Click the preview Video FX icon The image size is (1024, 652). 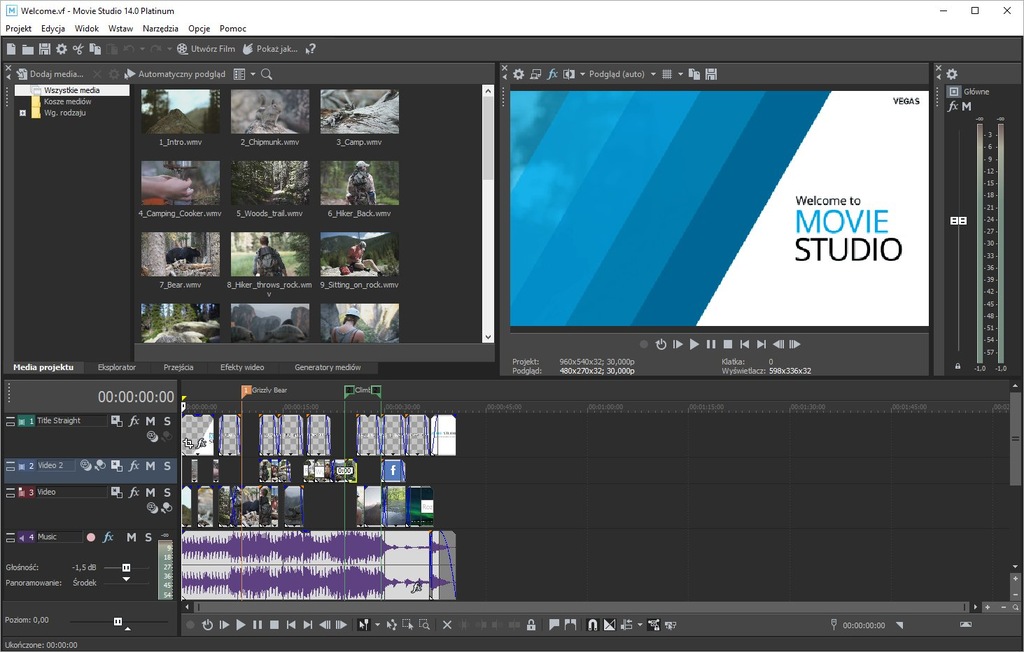pos(553,74)
